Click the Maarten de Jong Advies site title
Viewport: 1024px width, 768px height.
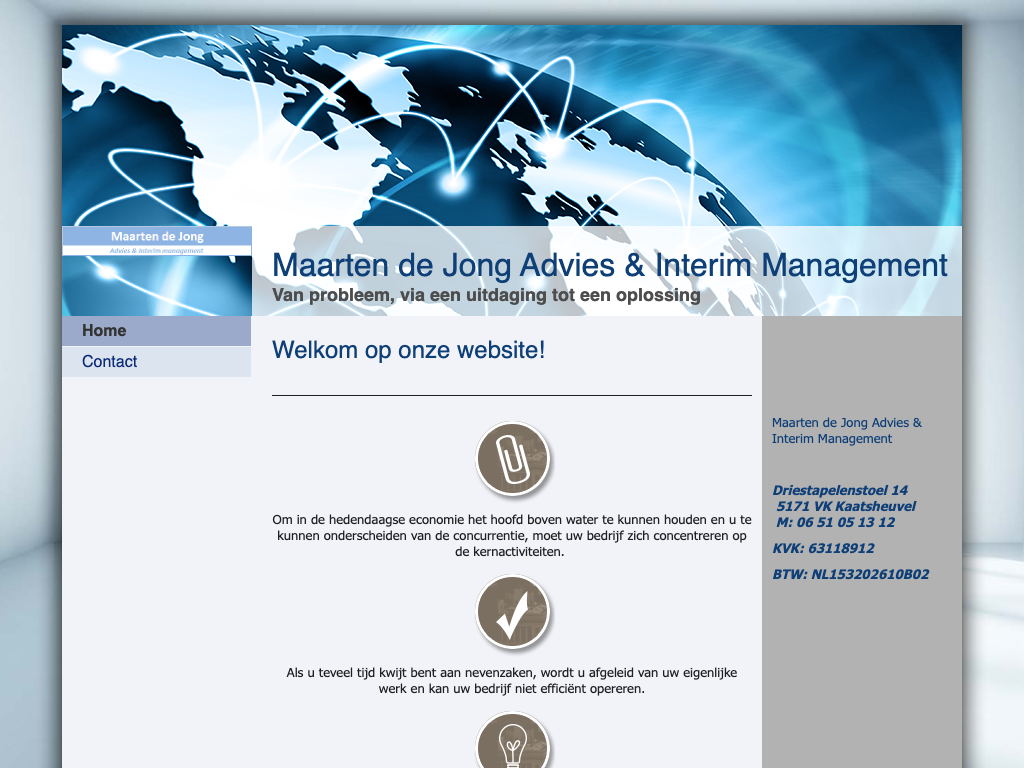[609, 266]
